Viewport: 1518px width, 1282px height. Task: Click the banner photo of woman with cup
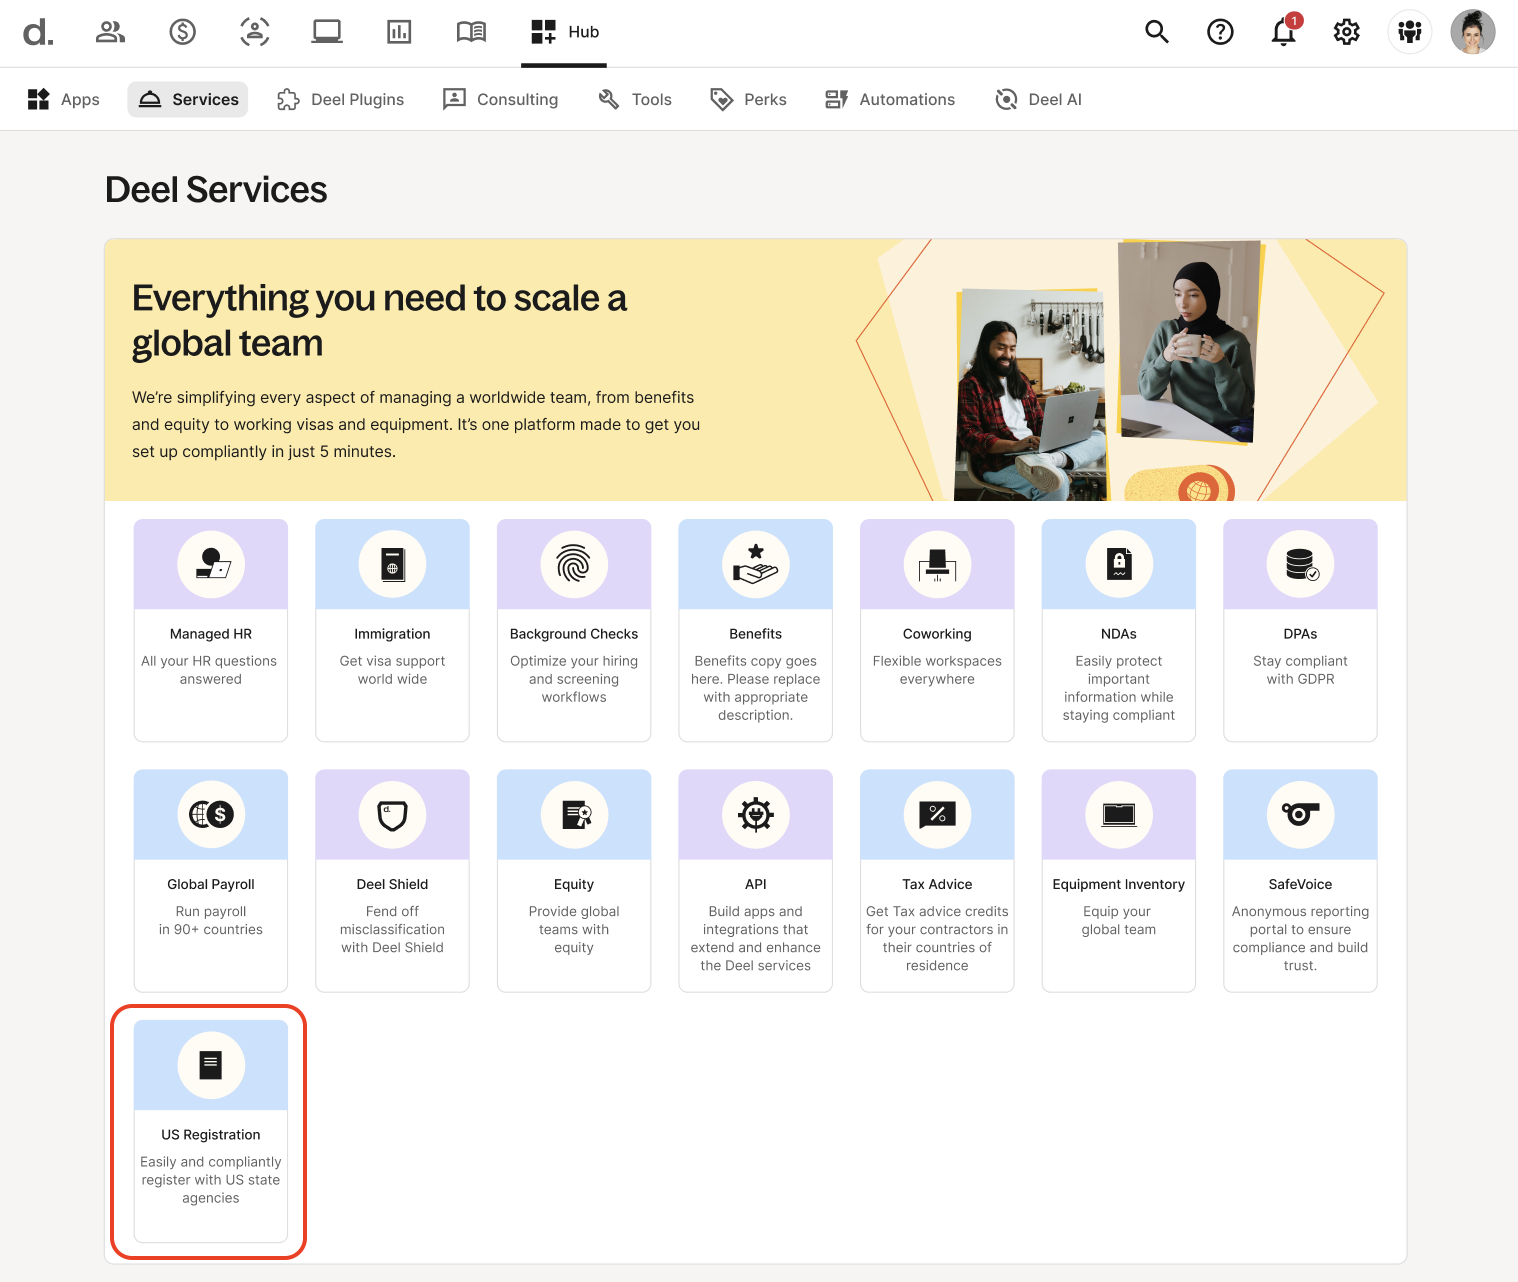pos(1188,341)
